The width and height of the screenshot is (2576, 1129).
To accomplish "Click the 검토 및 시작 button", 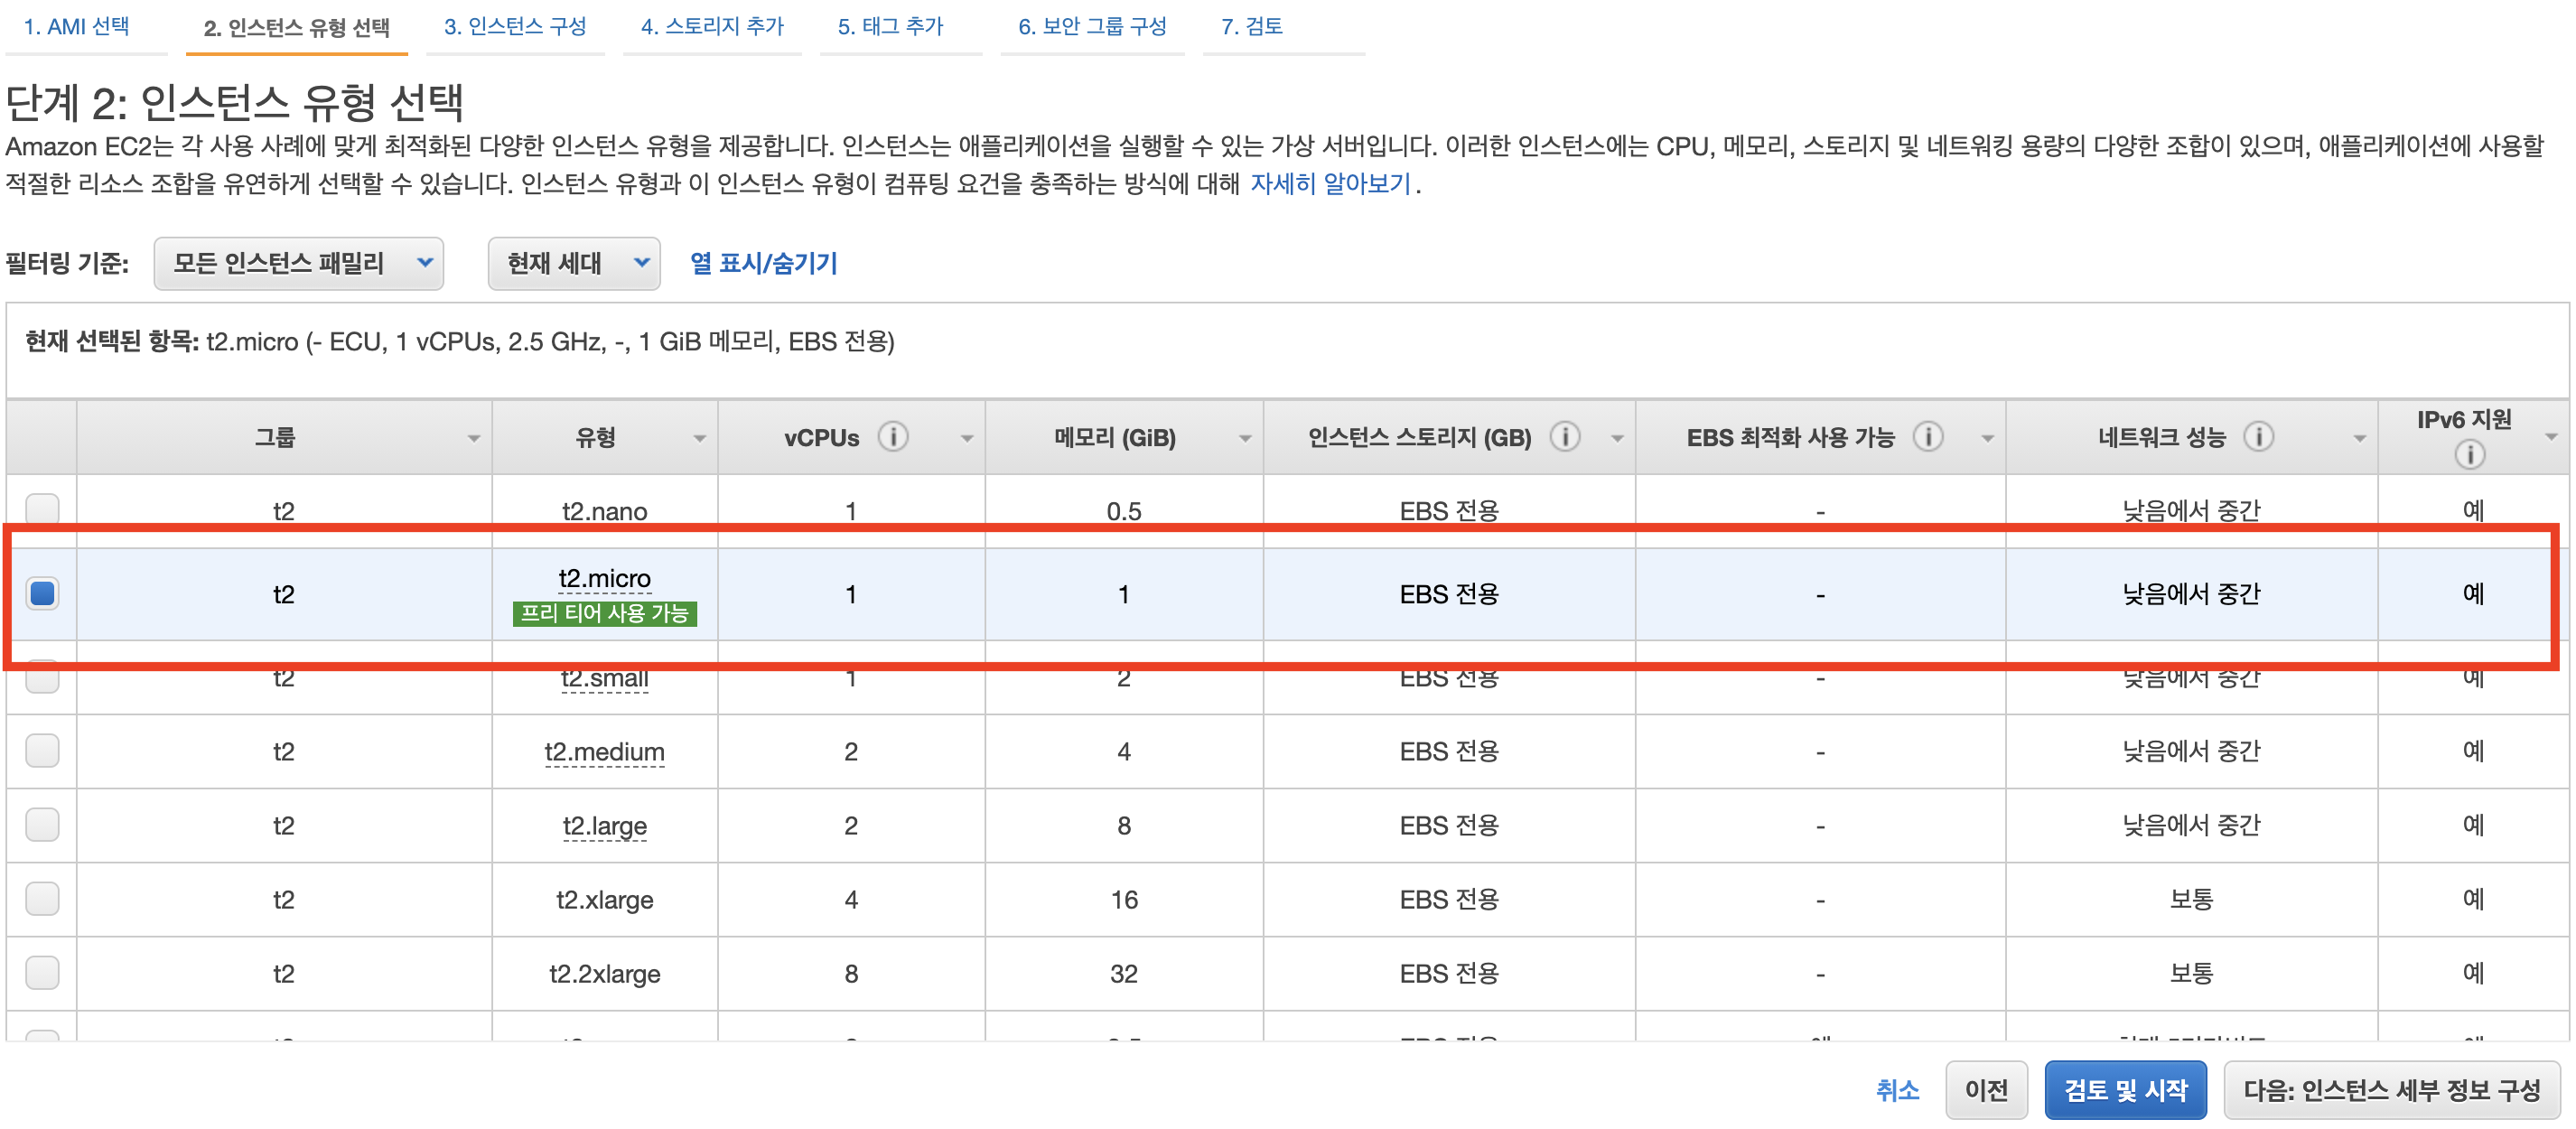I will click(x=2124, y=1089).
